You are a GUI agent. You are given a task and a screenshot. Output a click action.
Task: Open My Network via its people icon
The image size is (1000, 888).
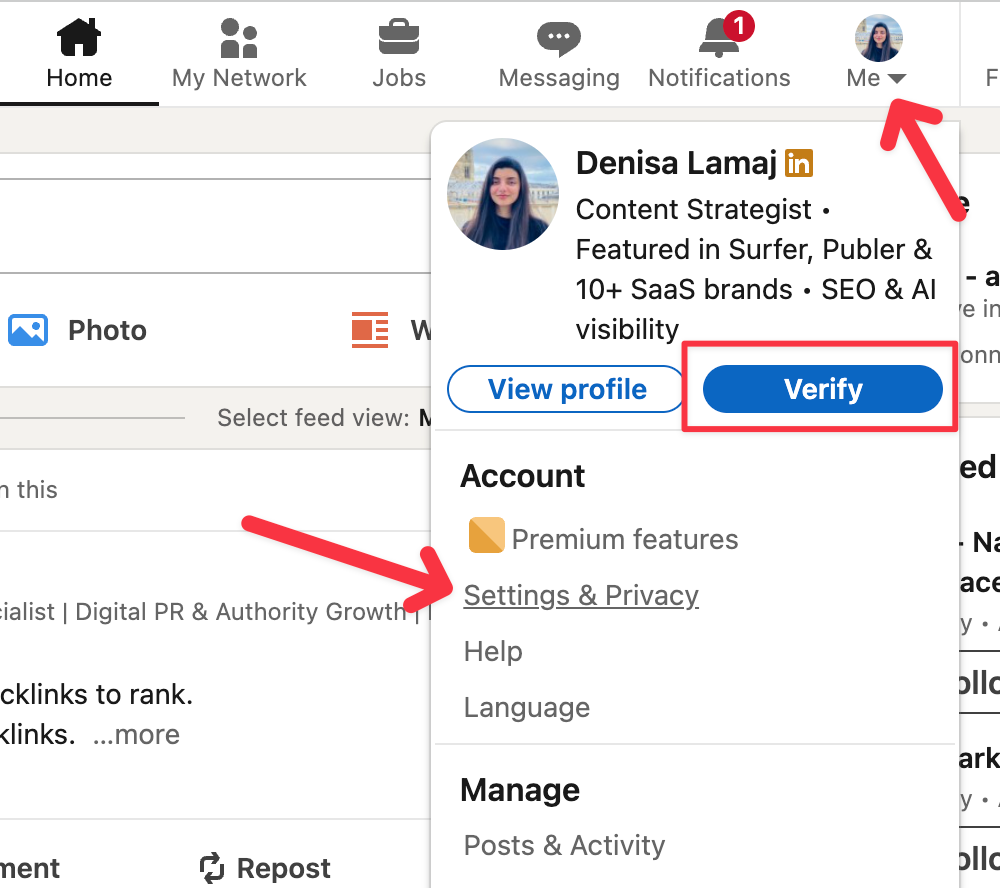pyautogui.click(x=238, y=34)
